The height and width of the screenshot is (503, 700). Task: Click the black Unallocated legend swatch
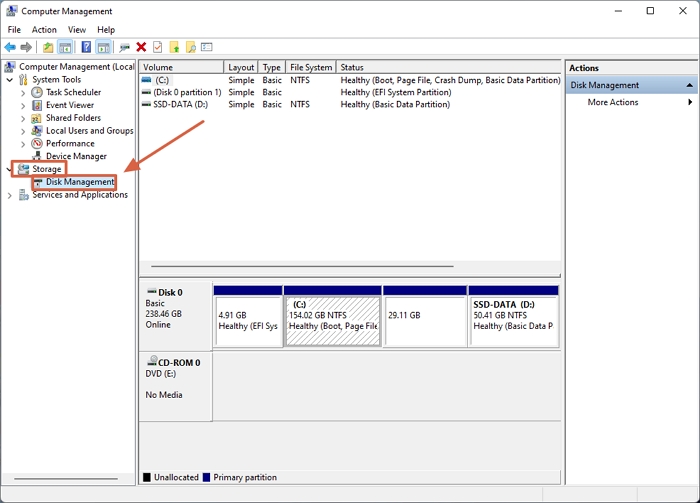(147, 478)
